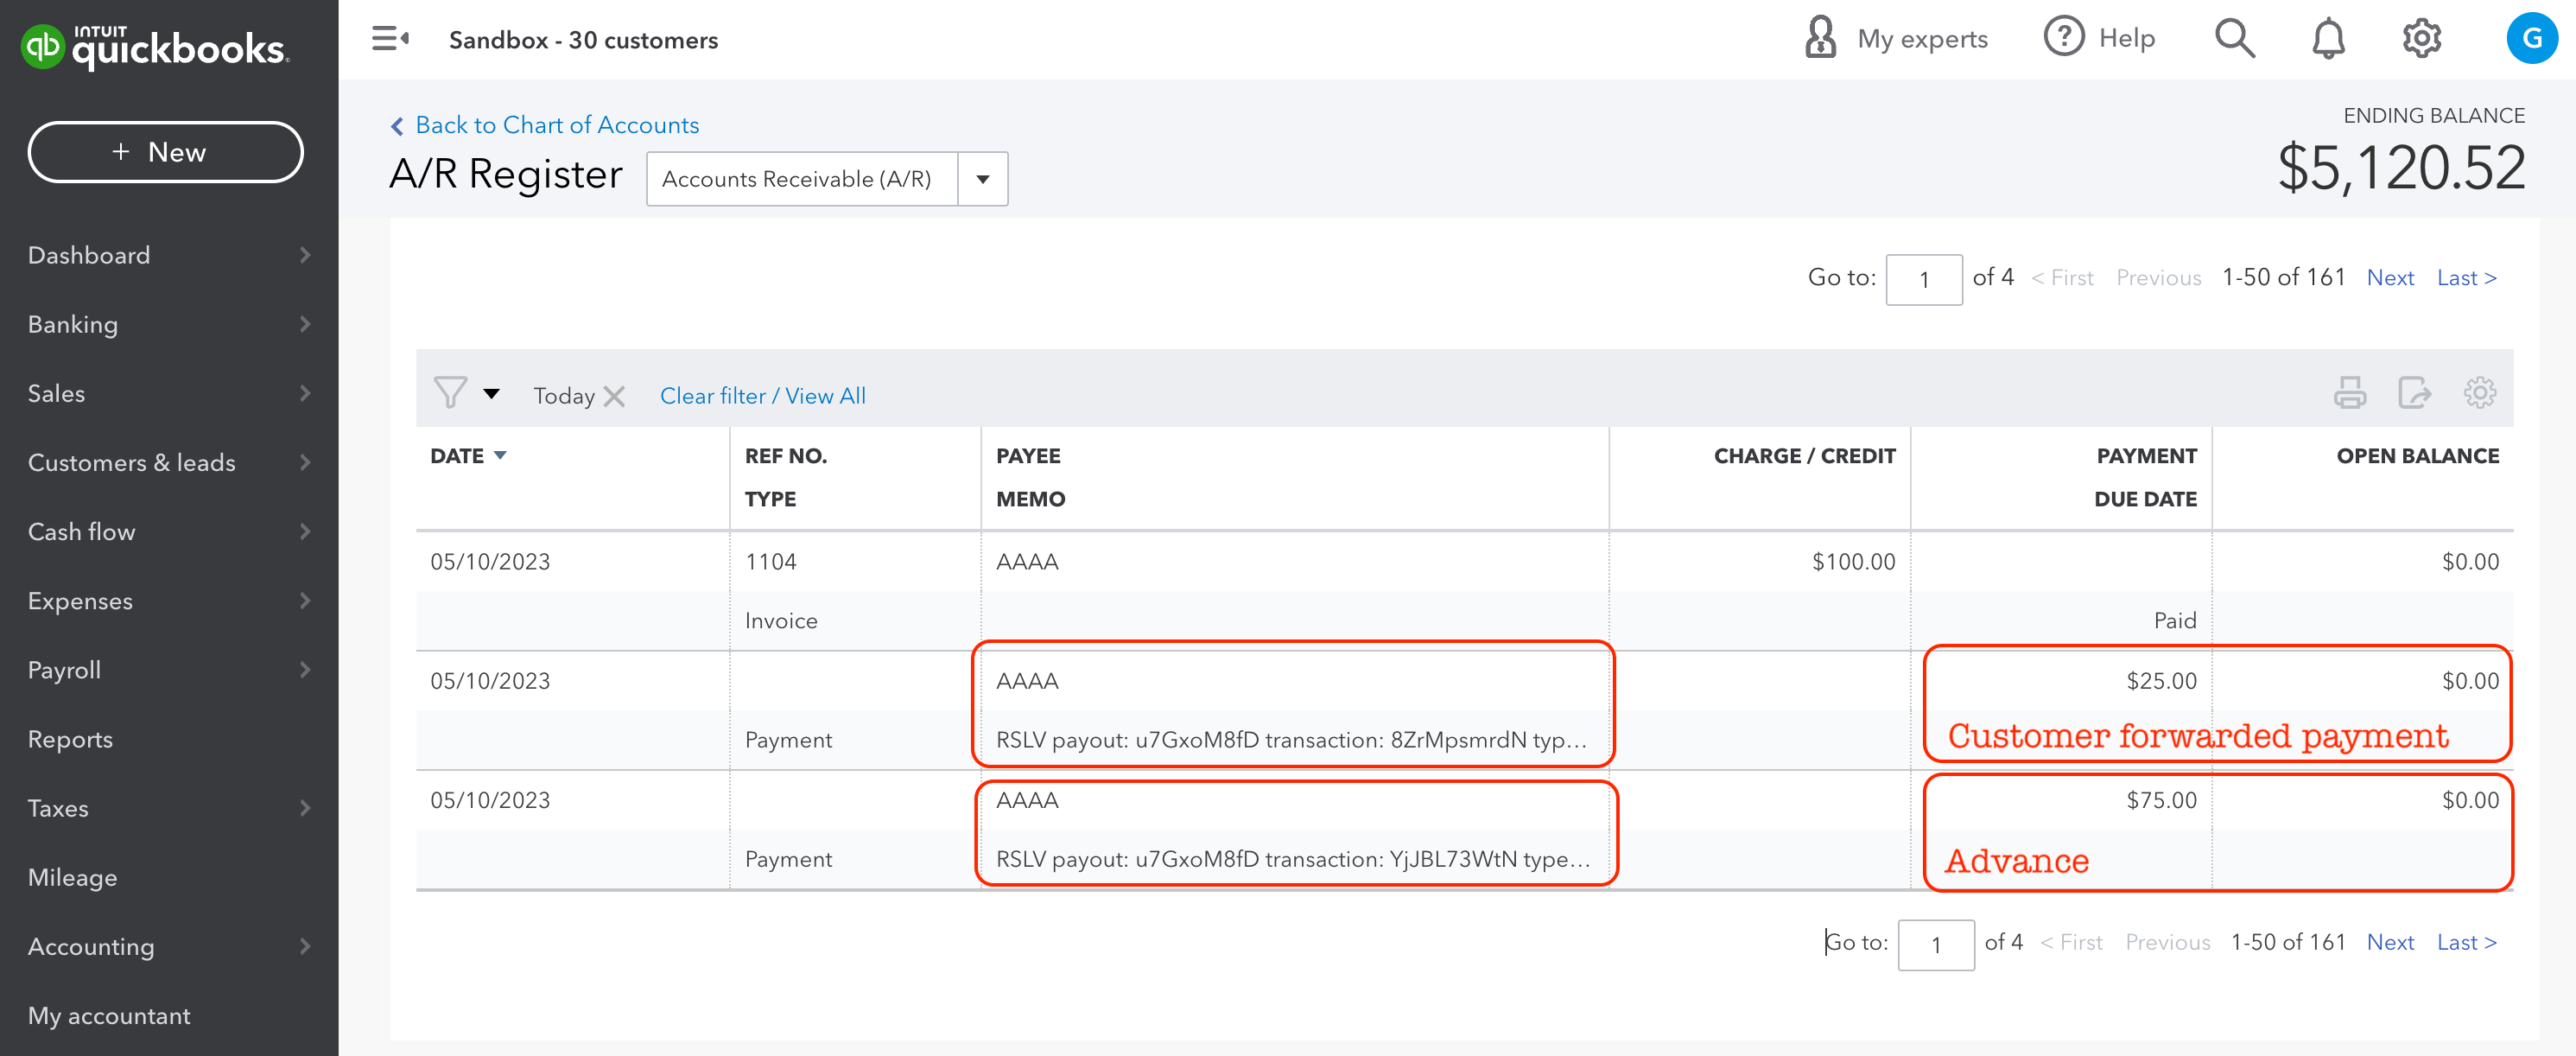The width and height of the screenshot is (2576, 1056).
Task: Open the settings gear in header
Action: [x=2421, y=39]
